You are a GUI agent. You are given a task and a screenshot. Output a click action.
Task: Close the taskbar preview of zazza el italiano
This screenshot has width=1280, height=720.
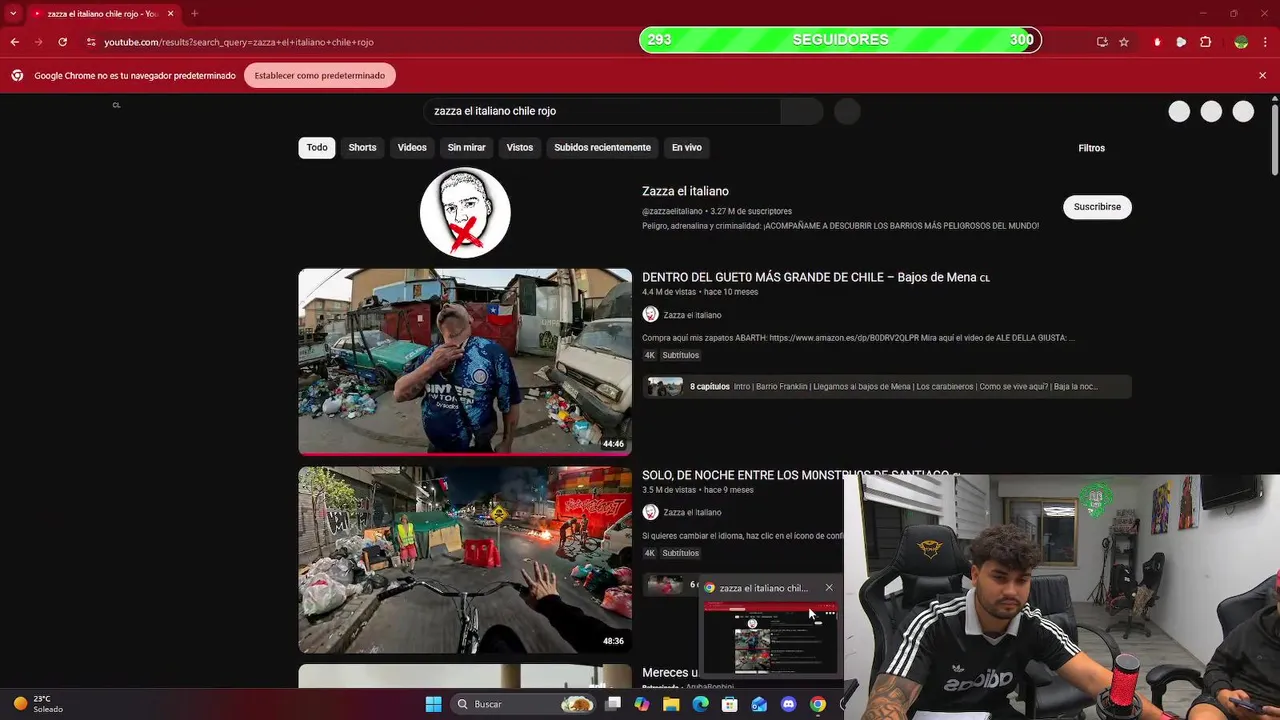[829, 588]
